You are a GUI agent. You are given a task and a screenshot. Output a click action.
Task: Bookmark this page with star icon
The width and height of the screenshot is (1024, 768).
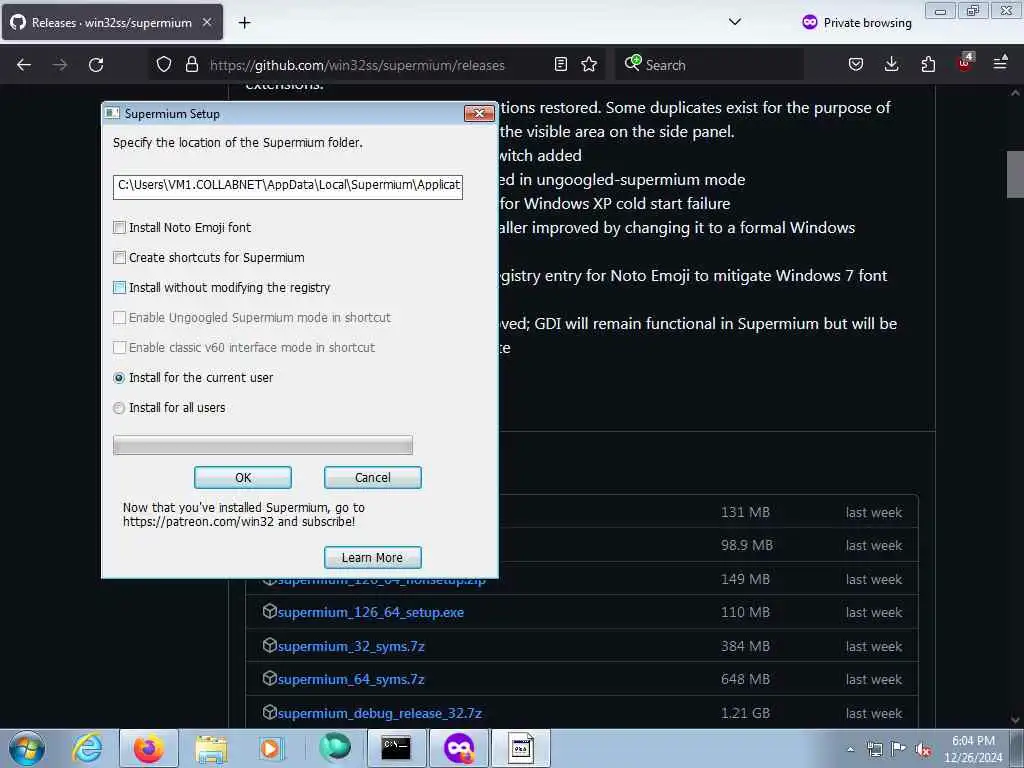coord(589,64)
